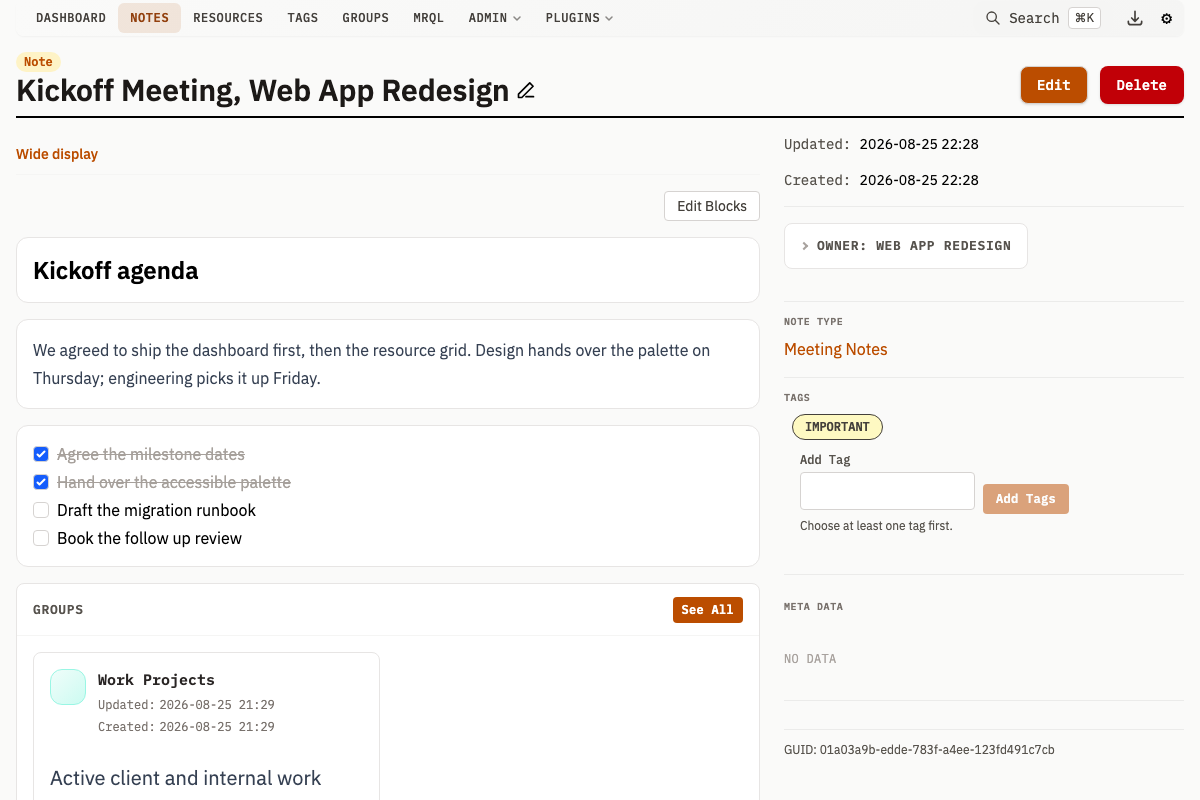Screen dimensions: 1200x800
Task: Click the IMPORTANT tag pill
Action: (837, 427)
